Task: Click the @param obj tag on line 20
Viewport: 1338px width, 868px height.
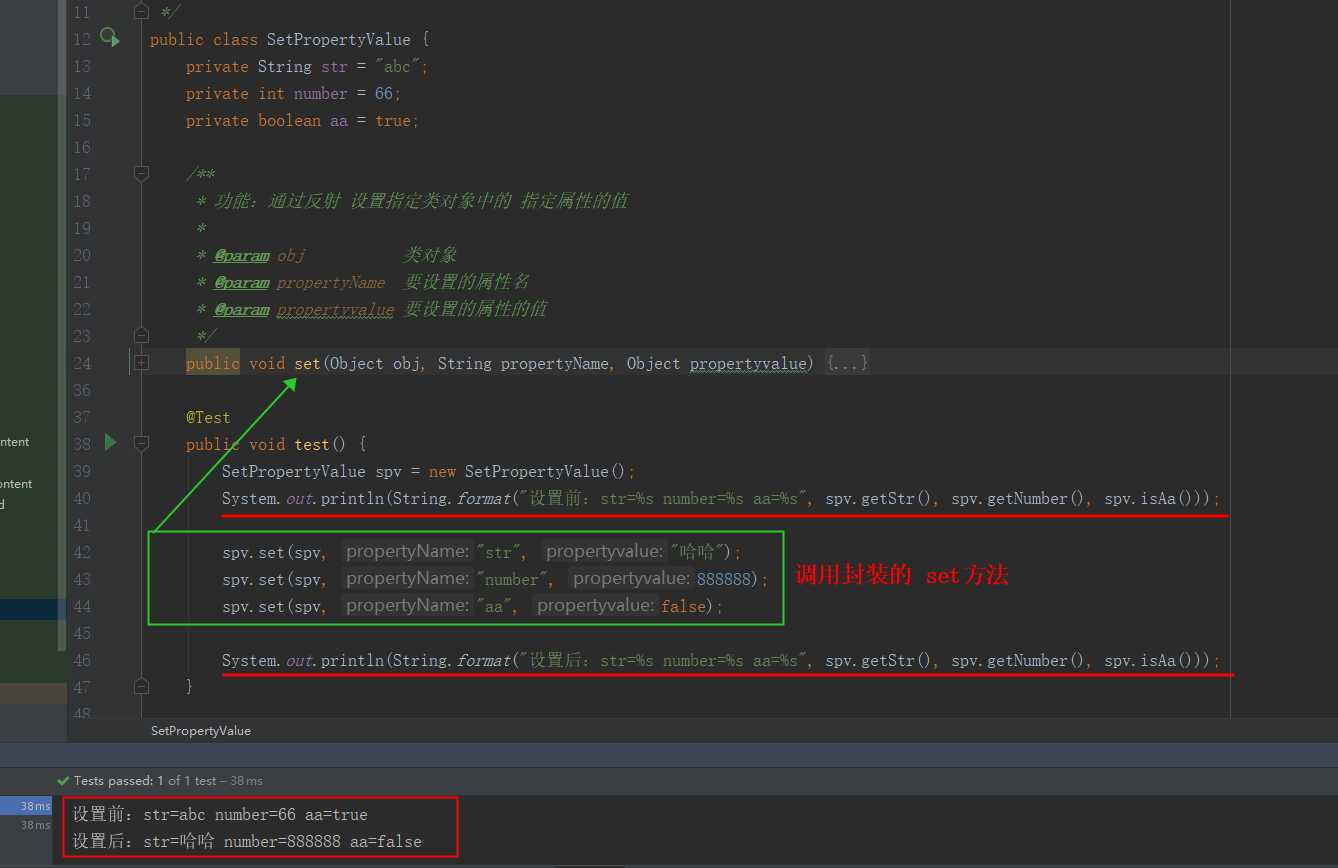Action: [x=259, y=255]
